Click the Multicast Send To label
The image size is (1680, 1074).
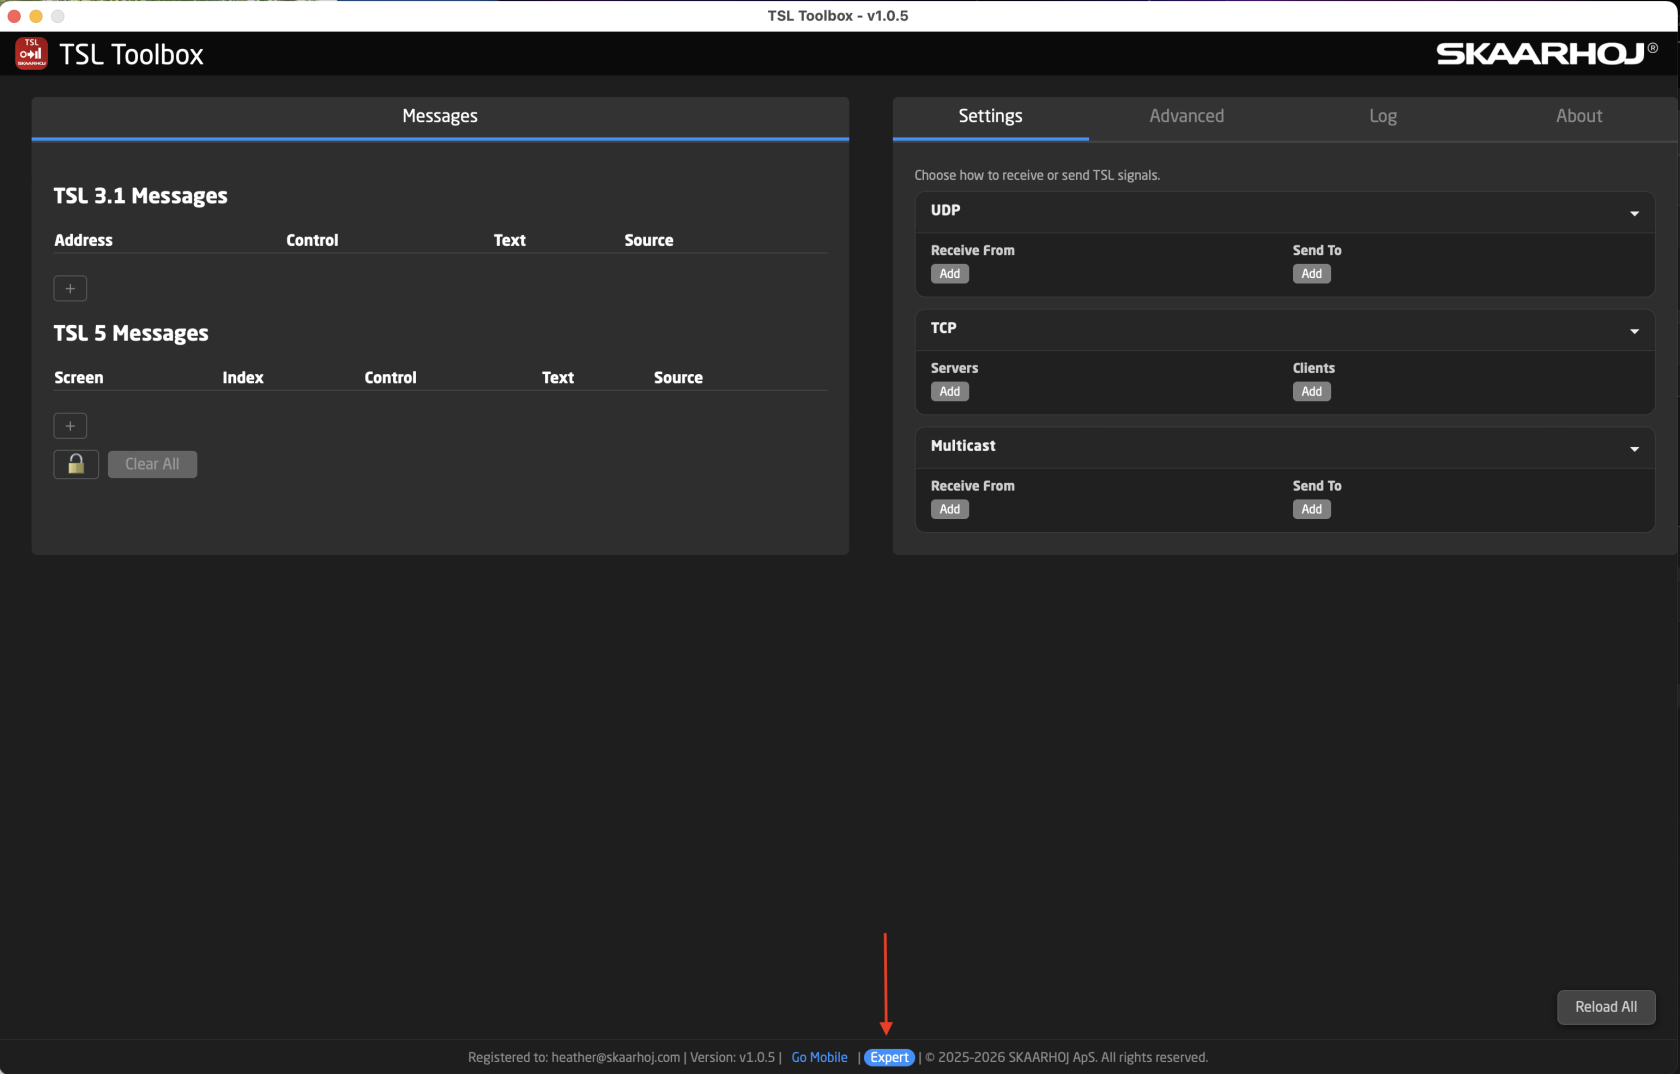1317,486
